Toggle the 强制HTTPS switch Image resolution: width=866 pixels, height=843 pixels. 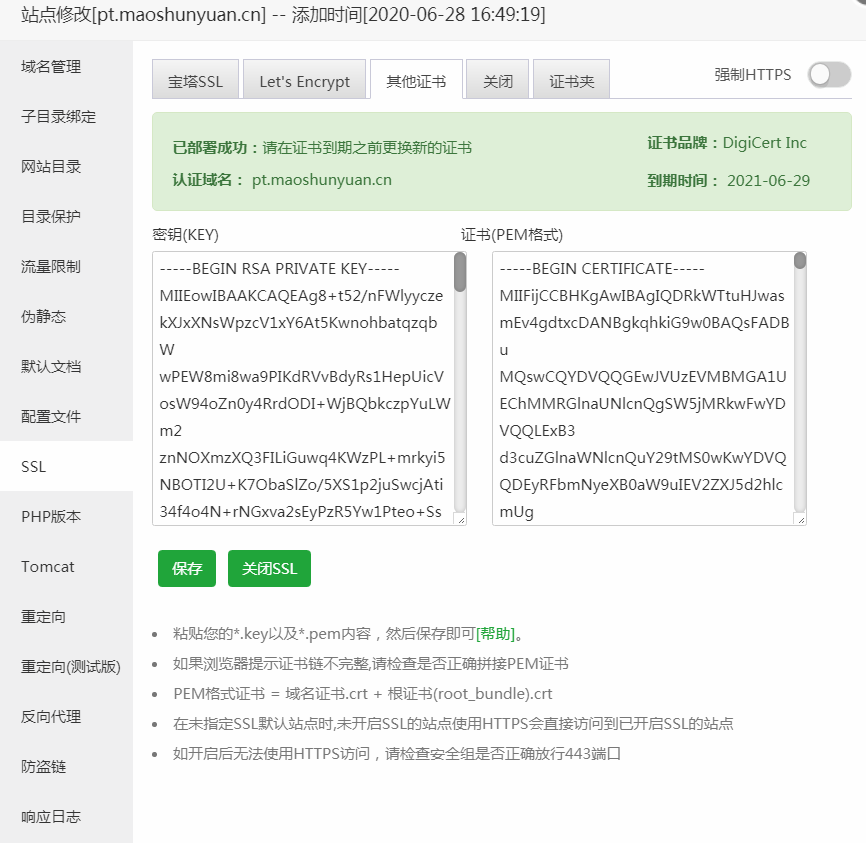click(x=829, y=74)
